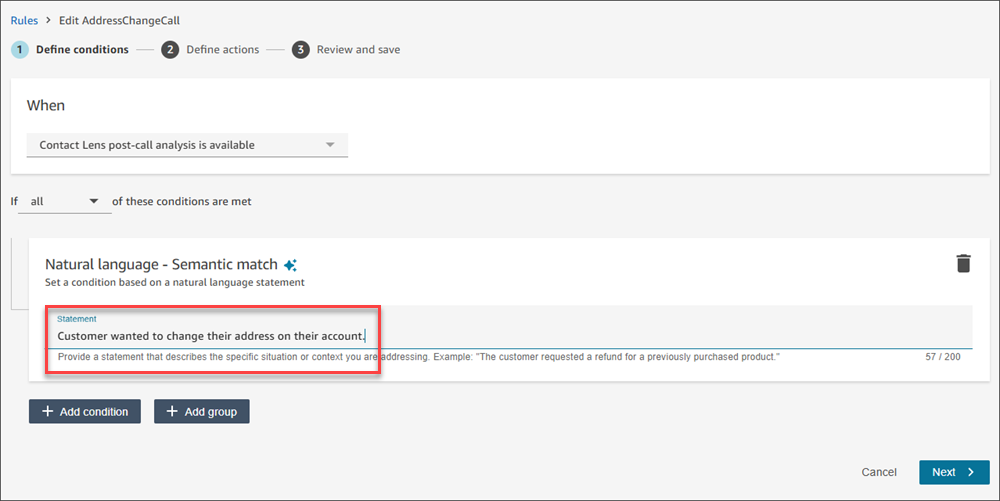Screen dimensions: 1000x501
Task: Focus the Statement text input field
Action: coord(500,337)
